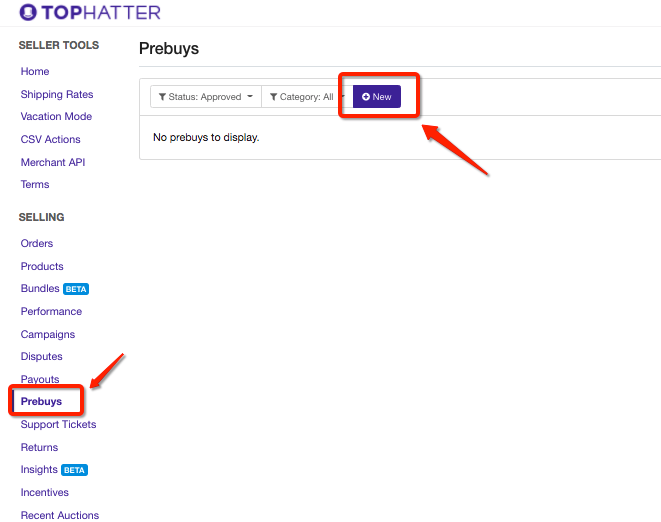
Task: Click the New prebuy button
Action: (x=376, y=97)
